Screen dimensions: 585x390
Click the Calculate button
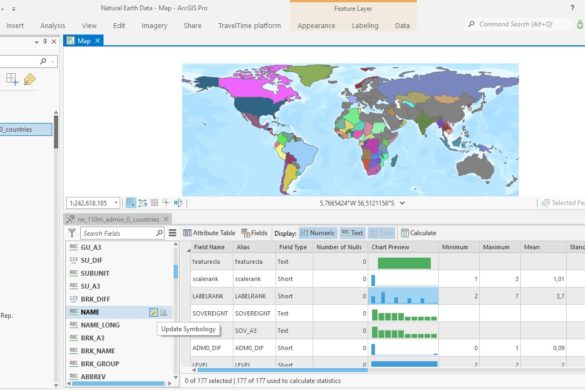[x=419, y=233]
